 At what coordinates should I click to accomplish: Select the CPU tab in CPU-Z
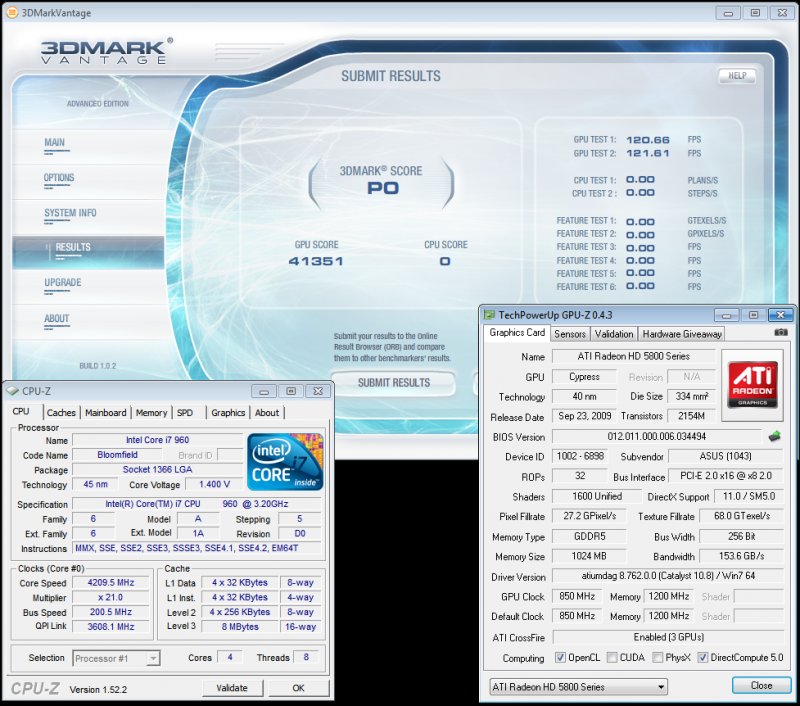click(21, 412)
